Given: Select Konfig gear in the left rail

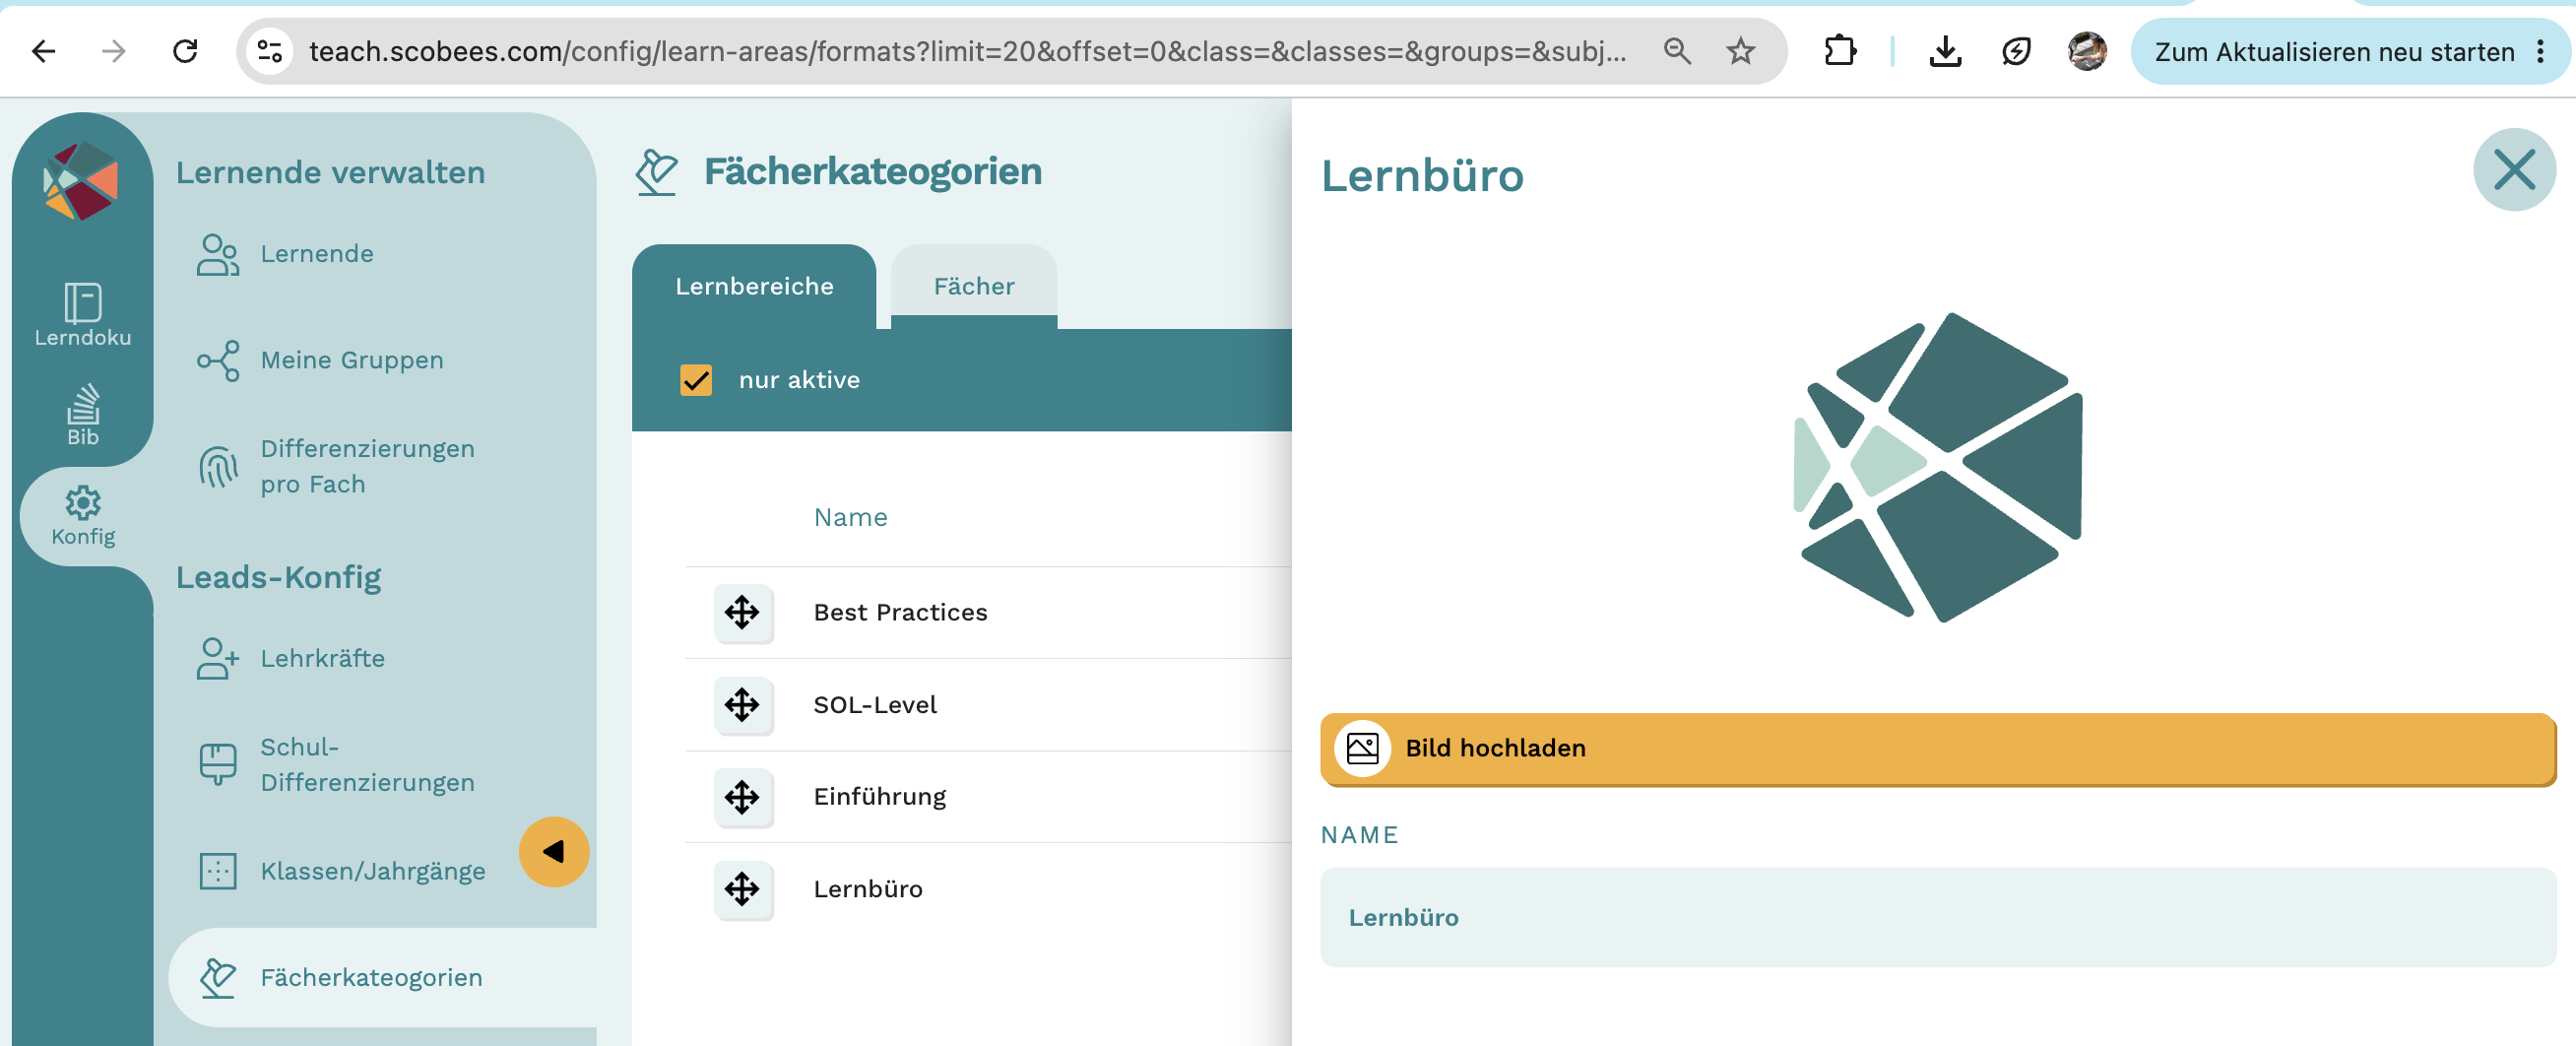Looking at the screenshot, I should pyautogui.click(x=83, y=516).
